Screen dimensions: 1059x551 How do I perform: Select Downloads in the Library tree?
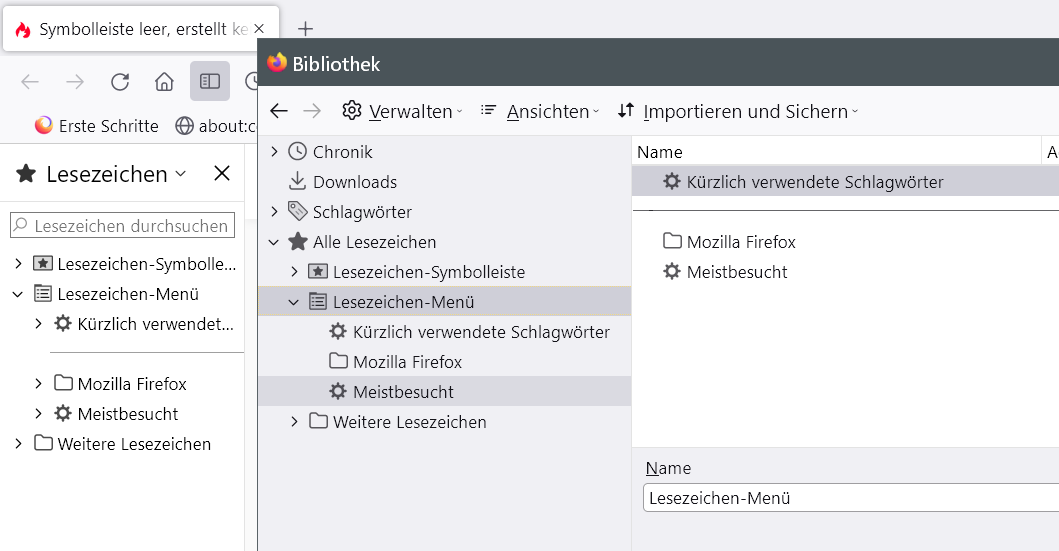(354, 182)
